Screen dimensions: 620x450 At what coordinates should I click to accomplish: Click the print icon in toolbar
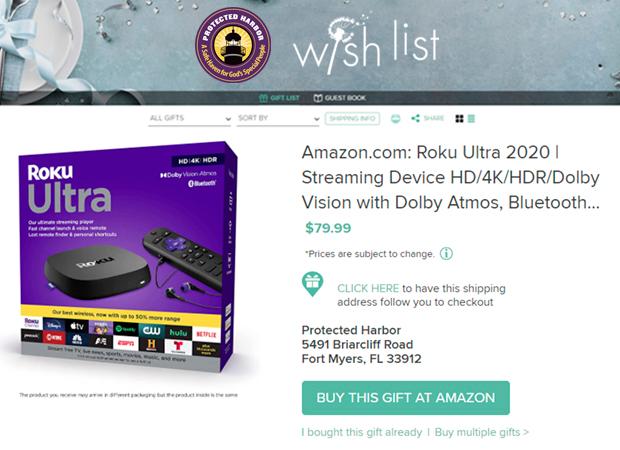coord(395,119)
